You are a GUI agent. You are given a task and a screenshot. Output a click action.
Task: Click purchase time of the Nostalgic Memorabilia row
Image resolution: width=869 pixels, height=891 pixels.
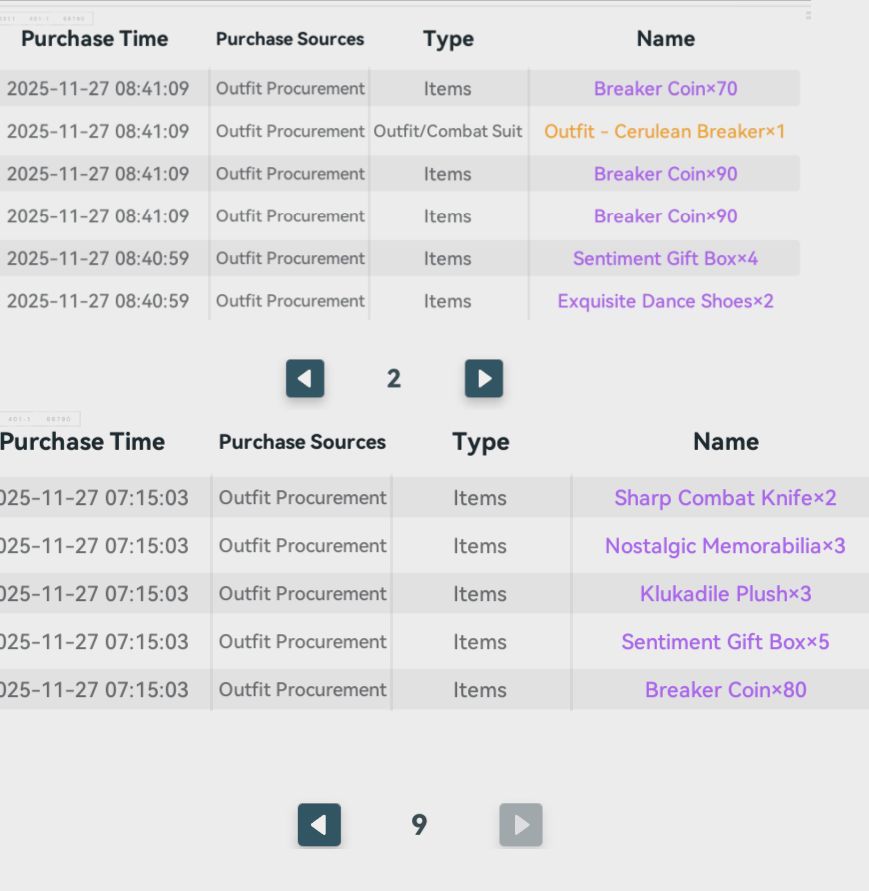pos(94,546)
